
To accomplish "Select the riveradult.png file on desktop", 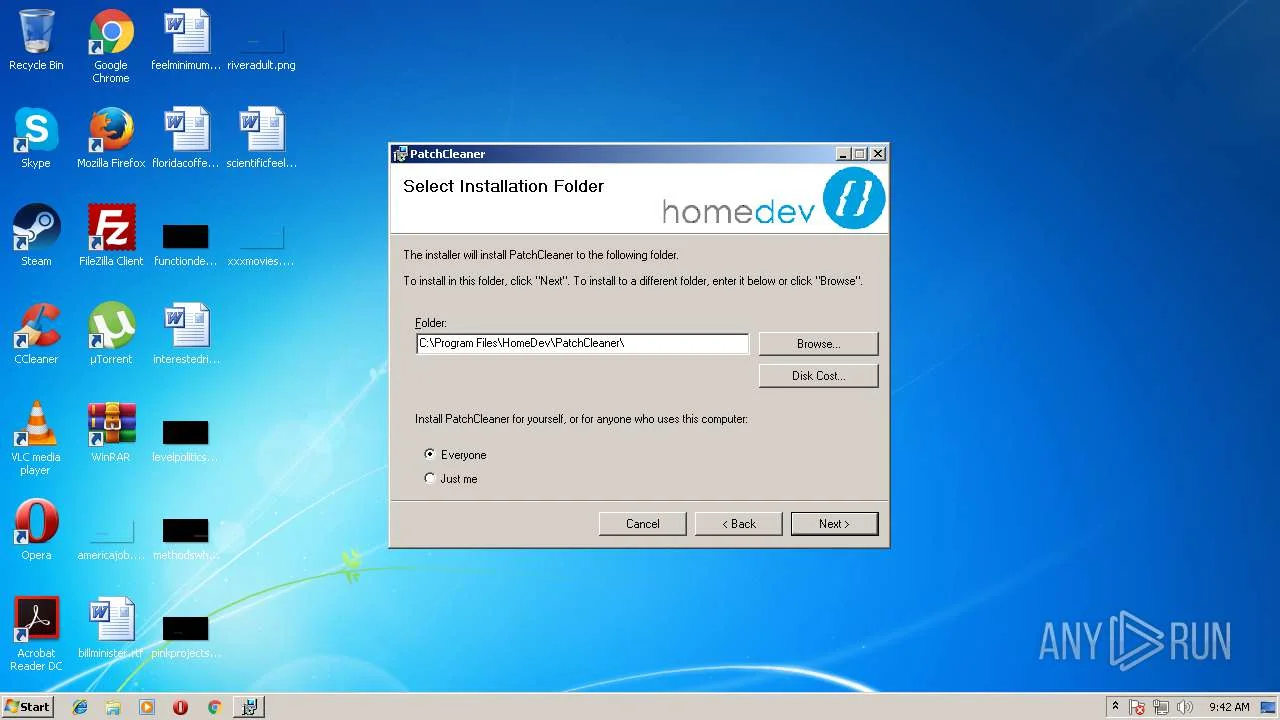I will point(261,46).
